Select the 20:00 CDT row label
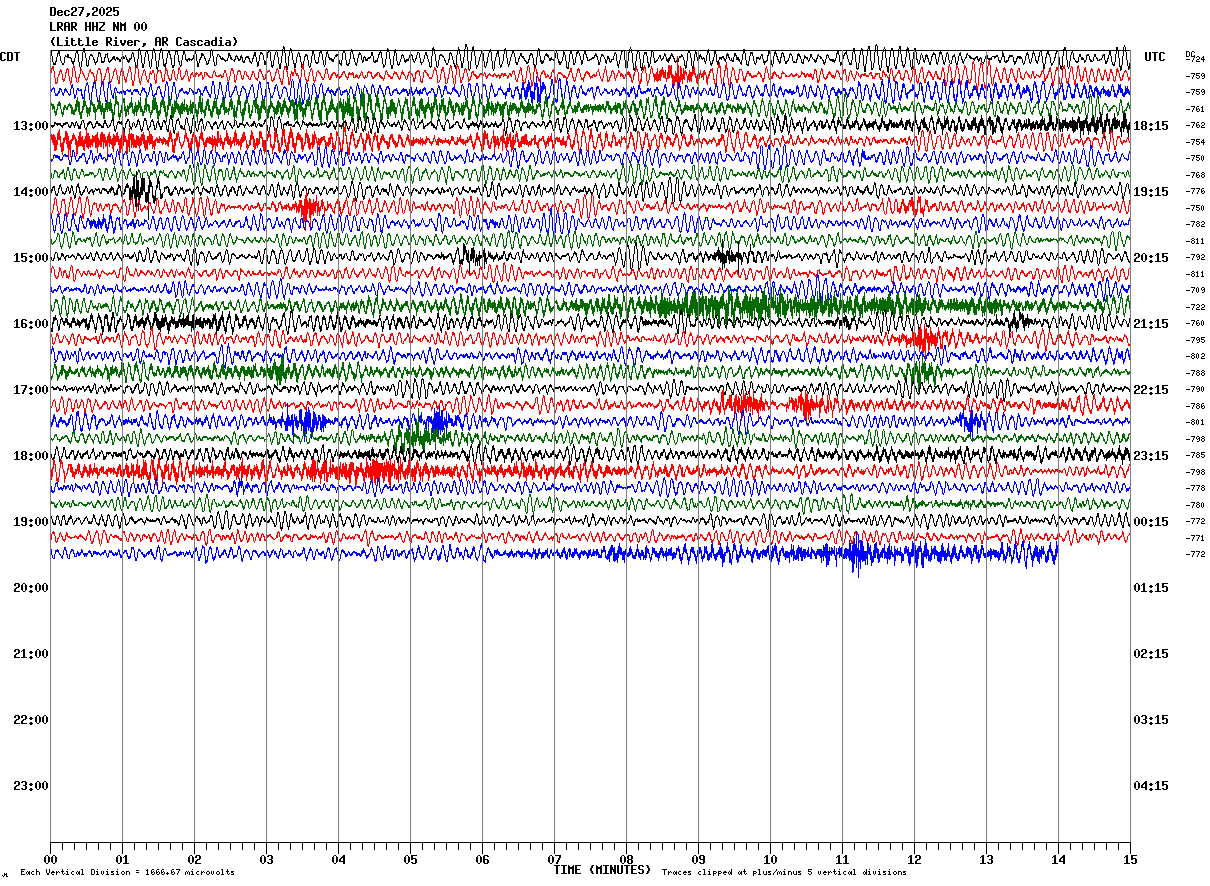Viewport: 1210px width, 886px height. click(31, 588)
